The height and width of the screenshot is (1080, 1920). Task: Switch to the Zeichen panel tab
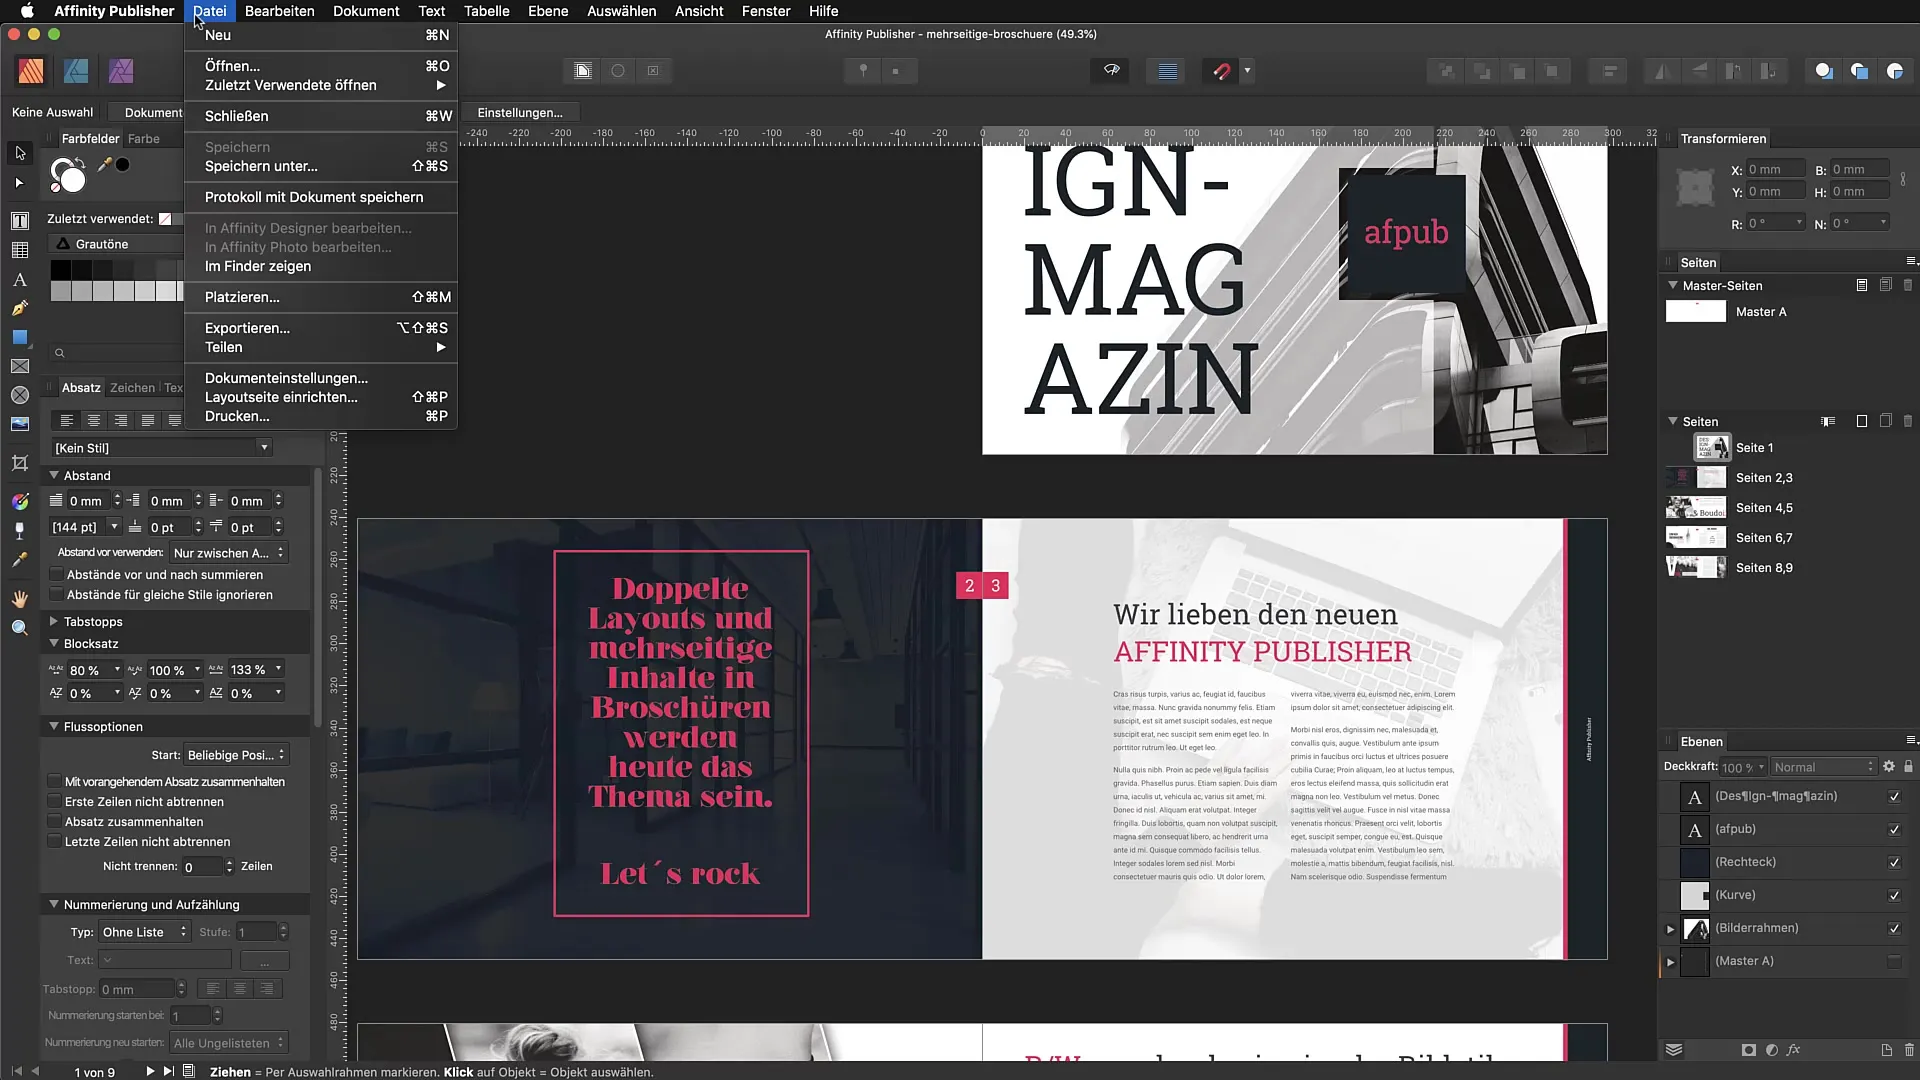[x=132, y=388]
